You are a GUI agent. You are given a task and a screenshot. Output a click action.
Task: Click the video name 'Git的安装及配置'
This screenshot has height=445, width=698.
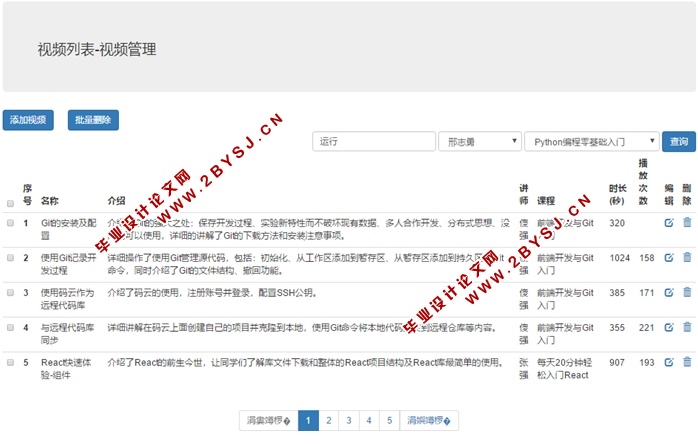69,229
